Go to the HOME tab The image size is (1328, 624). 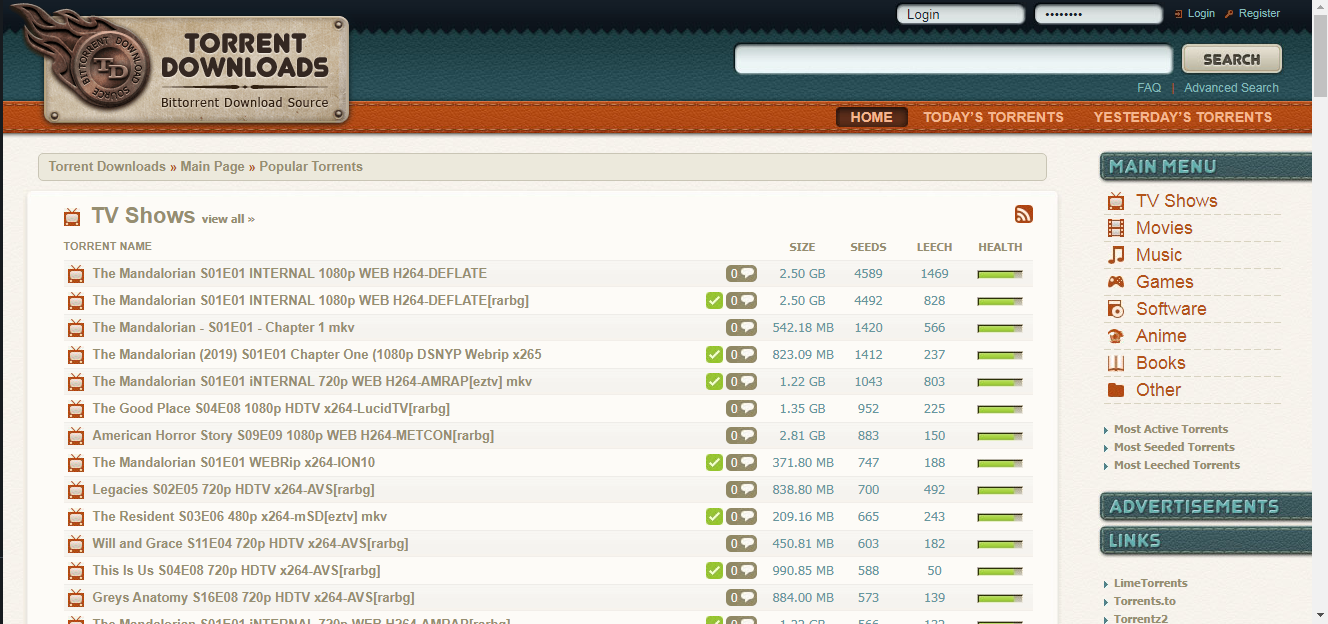click(x=871, y=117)
